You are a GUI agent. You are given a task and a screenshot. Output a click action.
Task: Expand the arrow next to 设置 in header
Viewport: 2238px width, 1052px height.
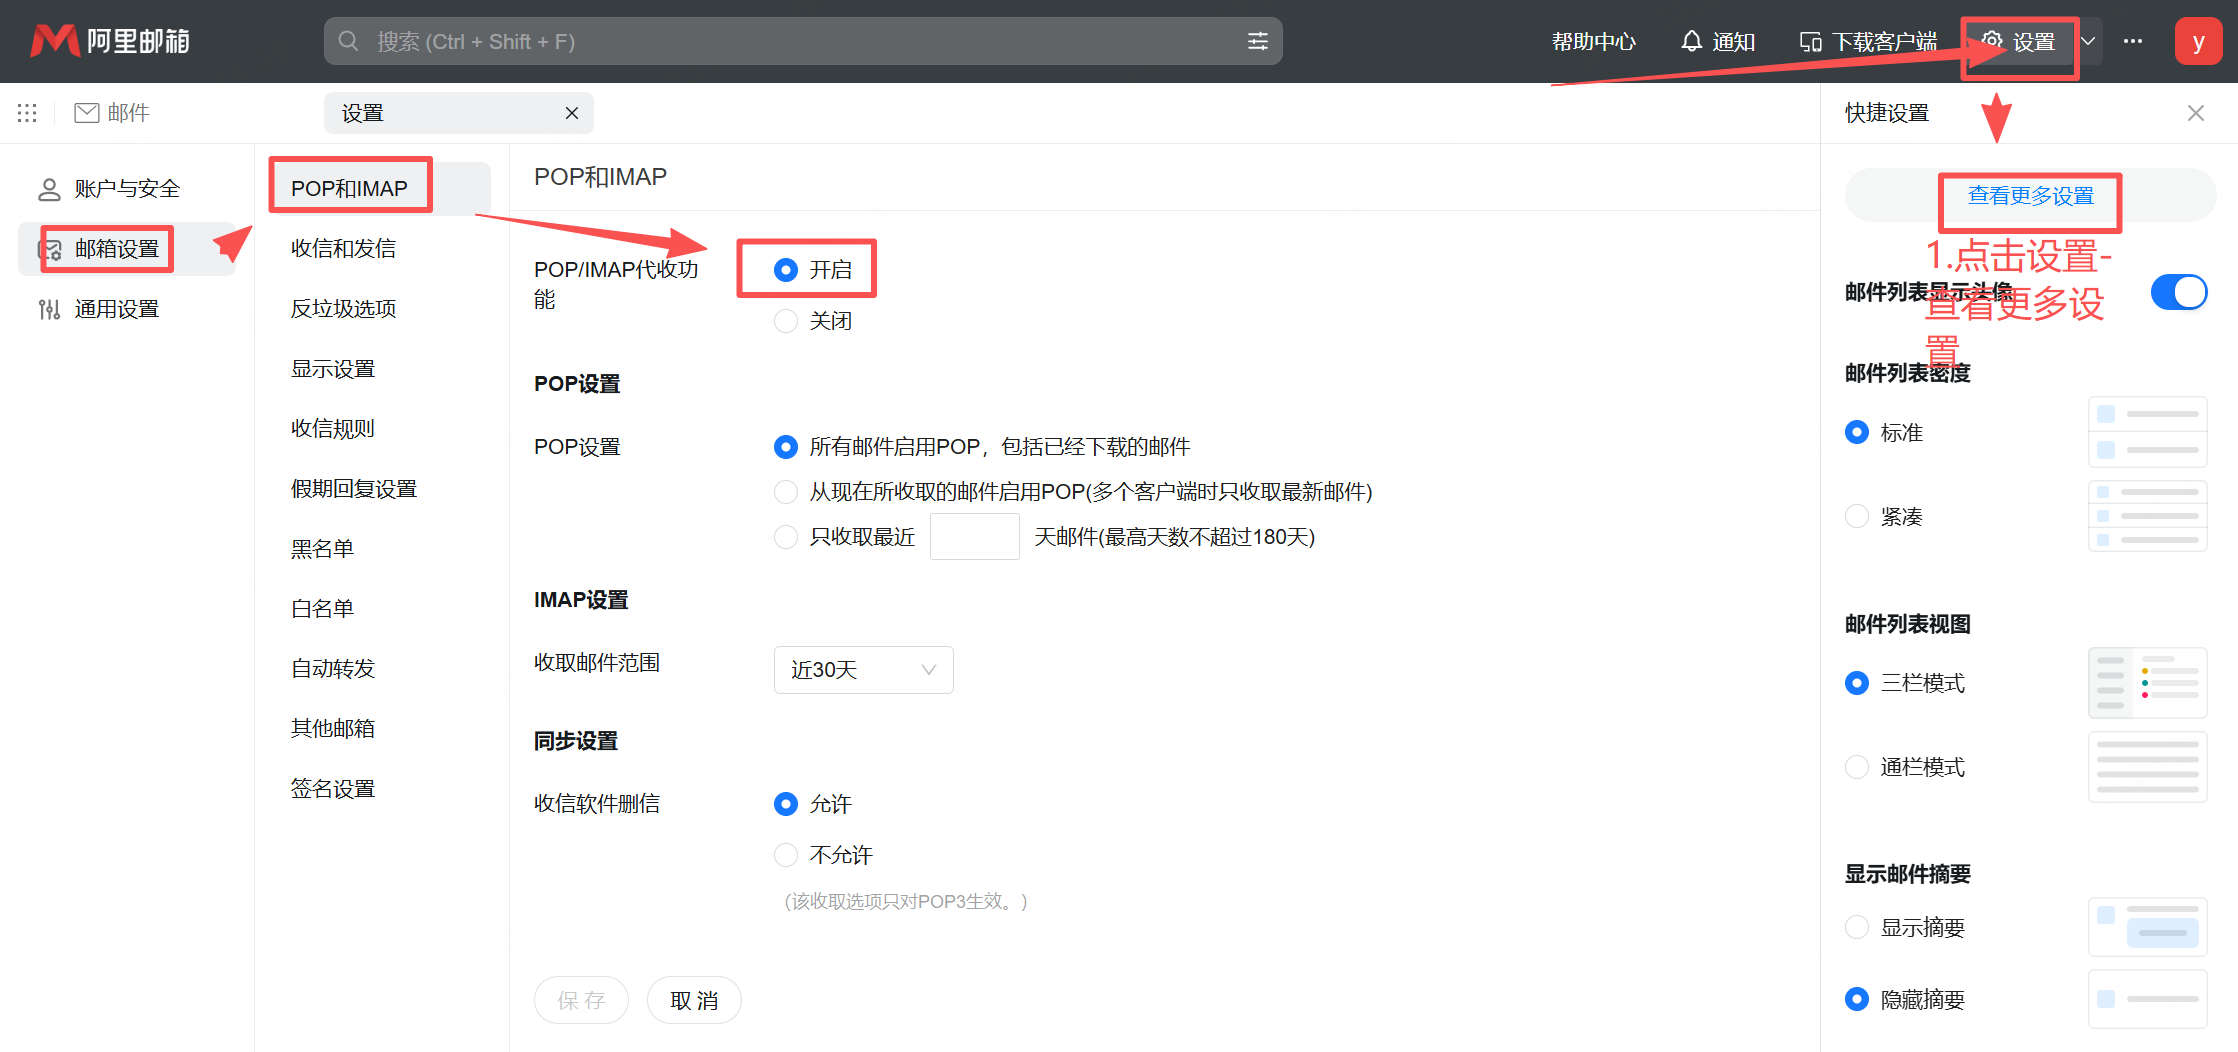pos(2088,41)
